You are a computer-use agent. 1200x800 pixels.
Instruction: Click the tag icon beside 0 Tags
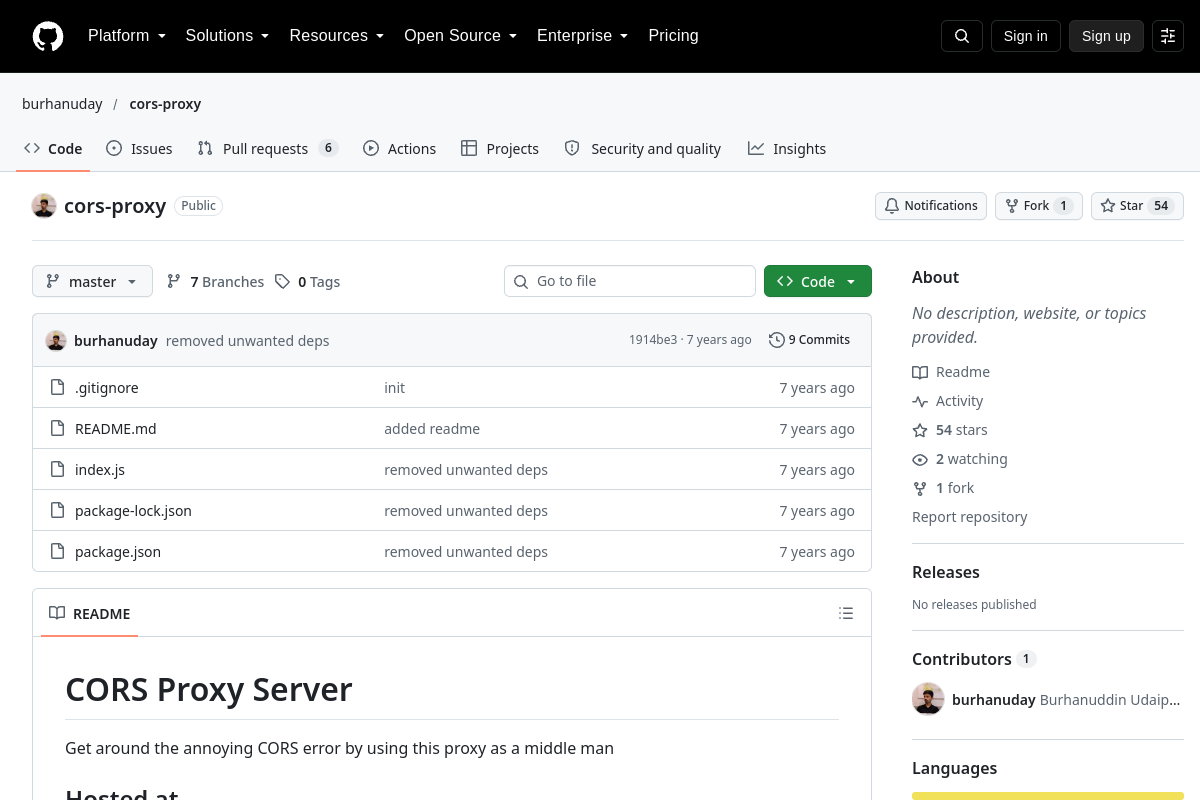tap(282, 281)
